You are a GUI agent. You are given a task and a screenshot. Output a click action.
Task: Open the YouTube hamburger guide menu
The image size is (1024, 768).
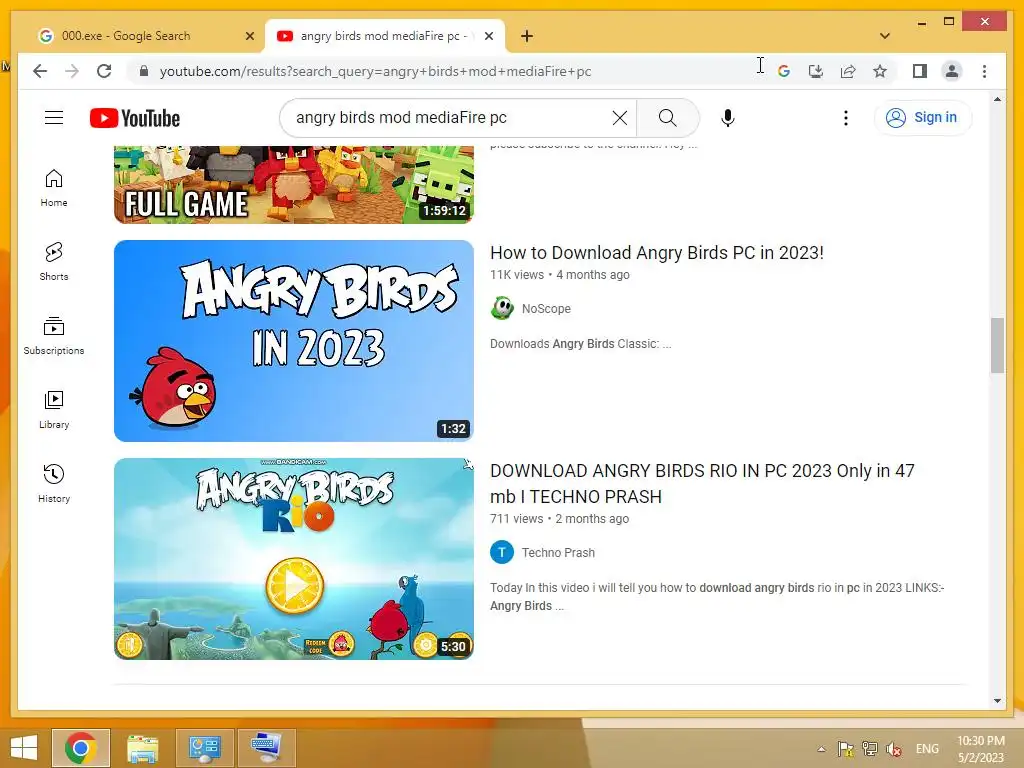[54, 118]
